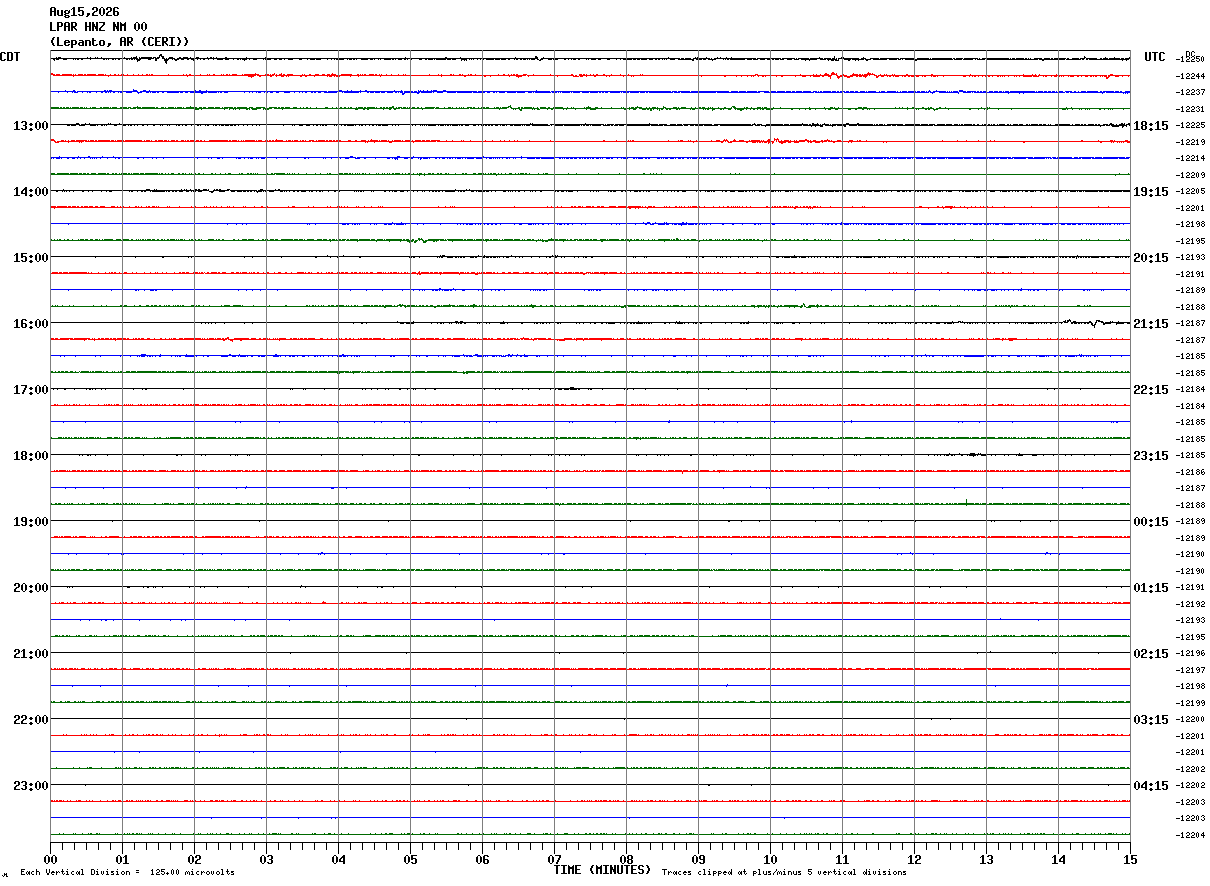Image resolution: width=1210 pixels, height=886 pixels.
Task: Click the UTC timezone label
Action: [1155, 57]
